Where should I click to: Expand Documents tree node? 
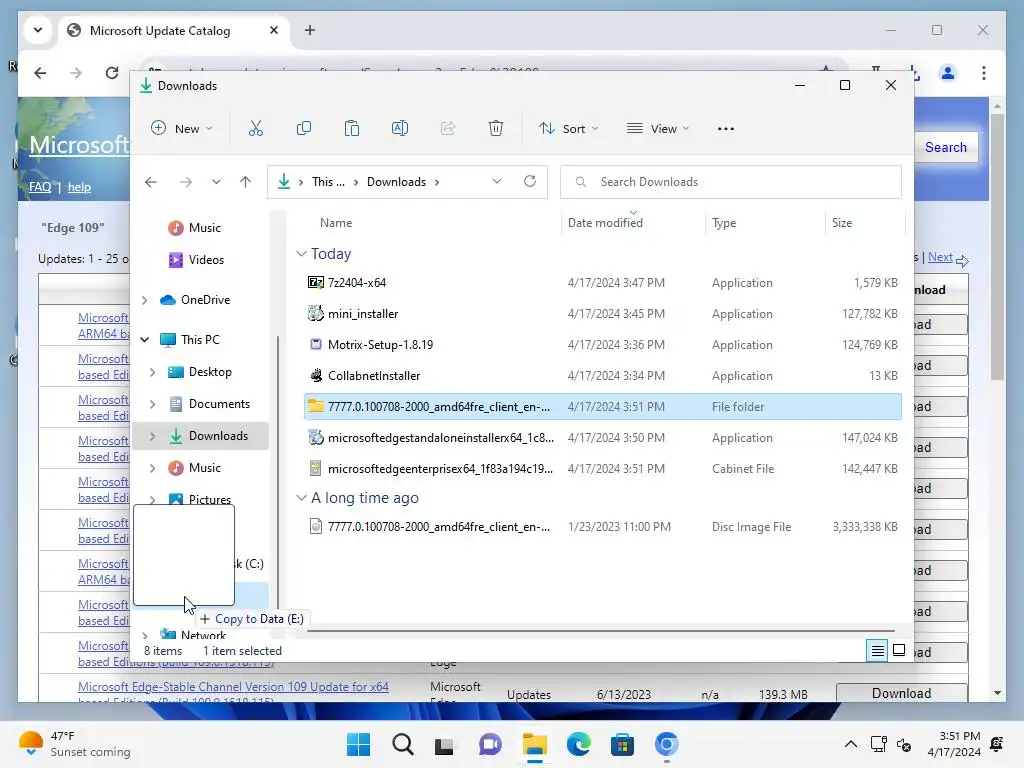[152, 404]
